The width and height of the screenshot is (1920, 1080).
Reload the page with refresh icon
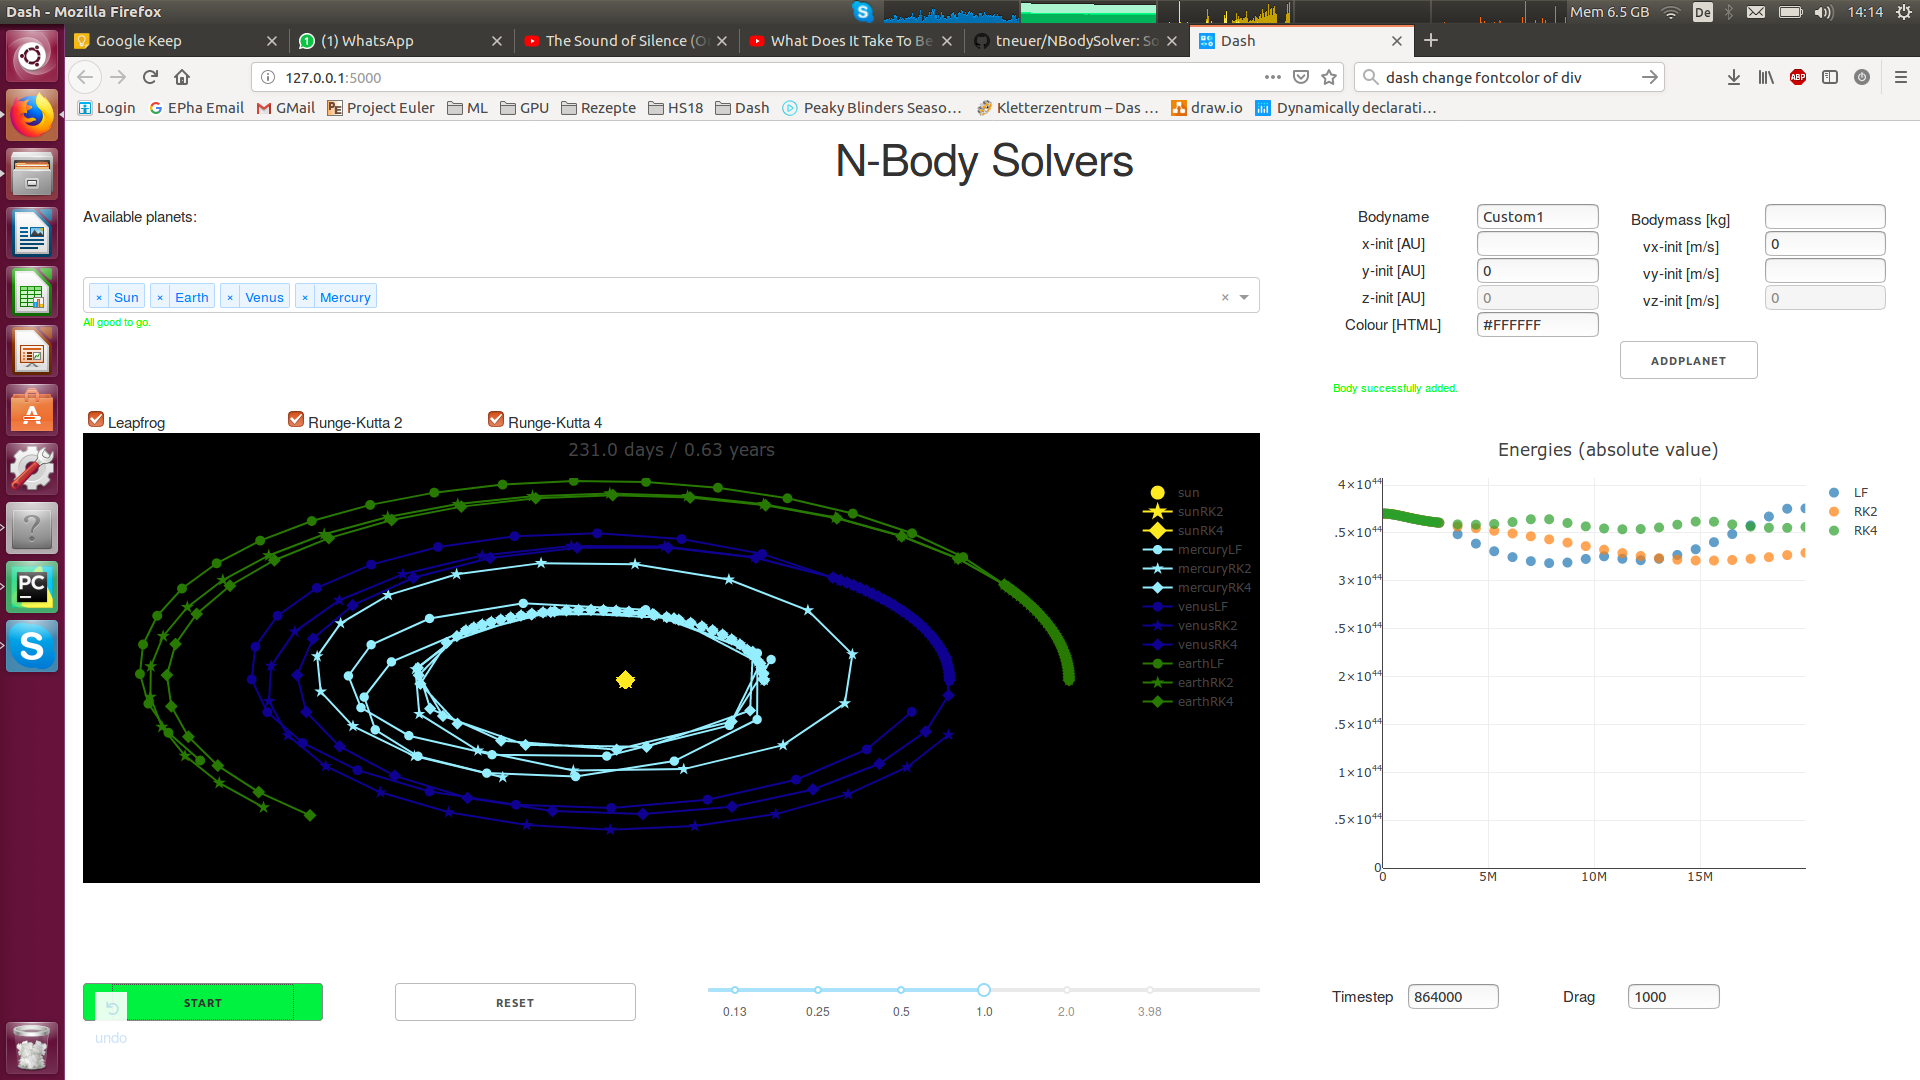coord(150,77)
